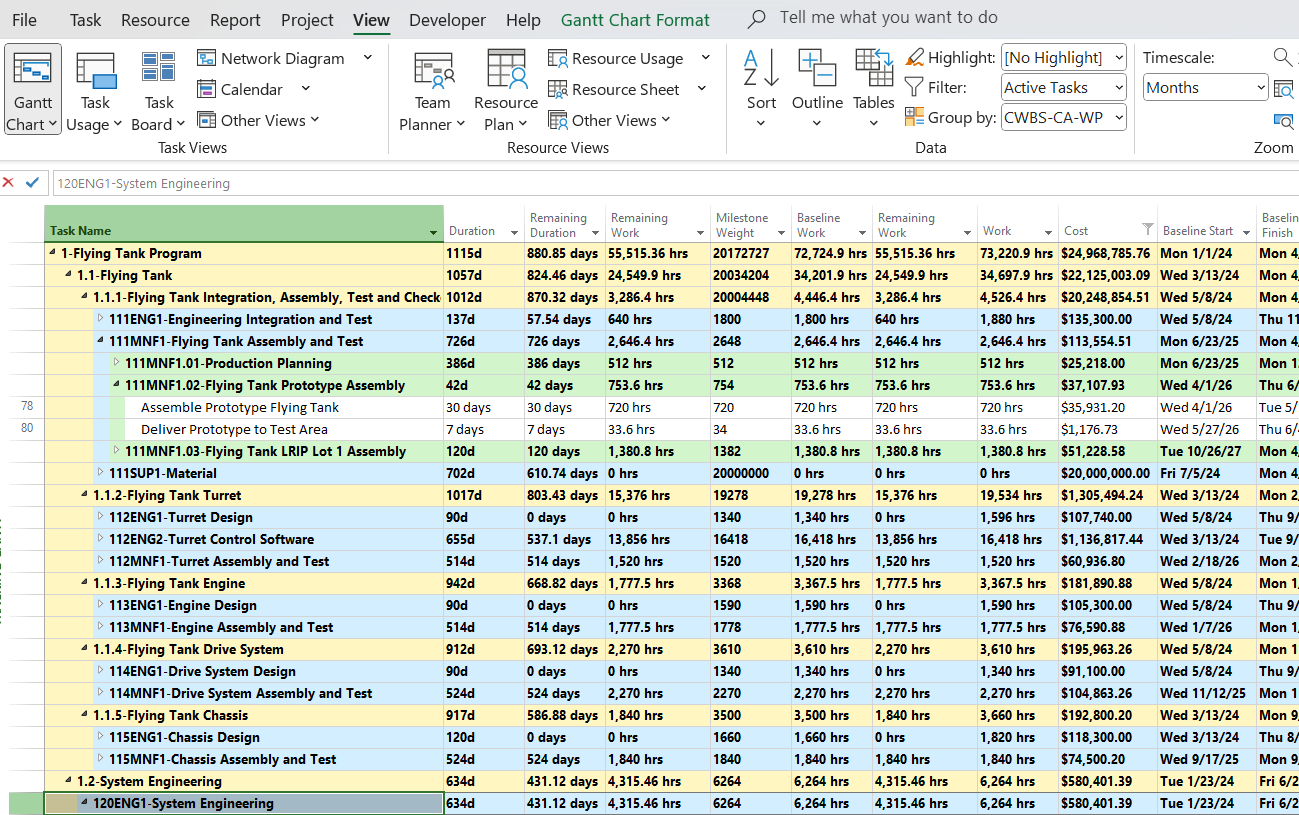Switch to the Calendar view
This screenshot has width=1299, height=815.
[x=240, y=89]
